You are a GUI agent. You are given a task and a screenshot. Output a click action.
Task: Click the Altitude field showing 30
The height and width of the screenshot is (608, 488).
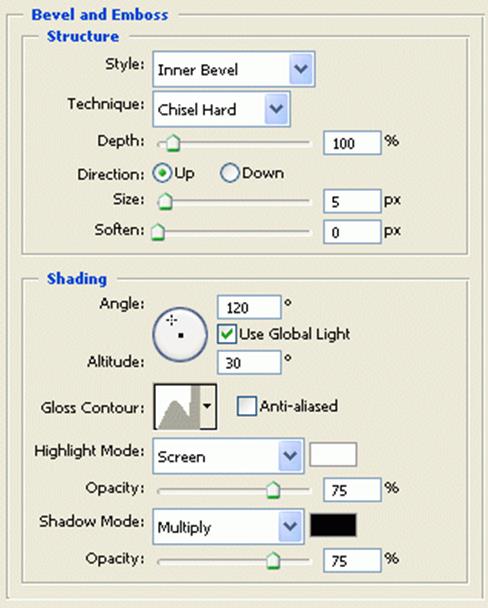click(249, 363)
